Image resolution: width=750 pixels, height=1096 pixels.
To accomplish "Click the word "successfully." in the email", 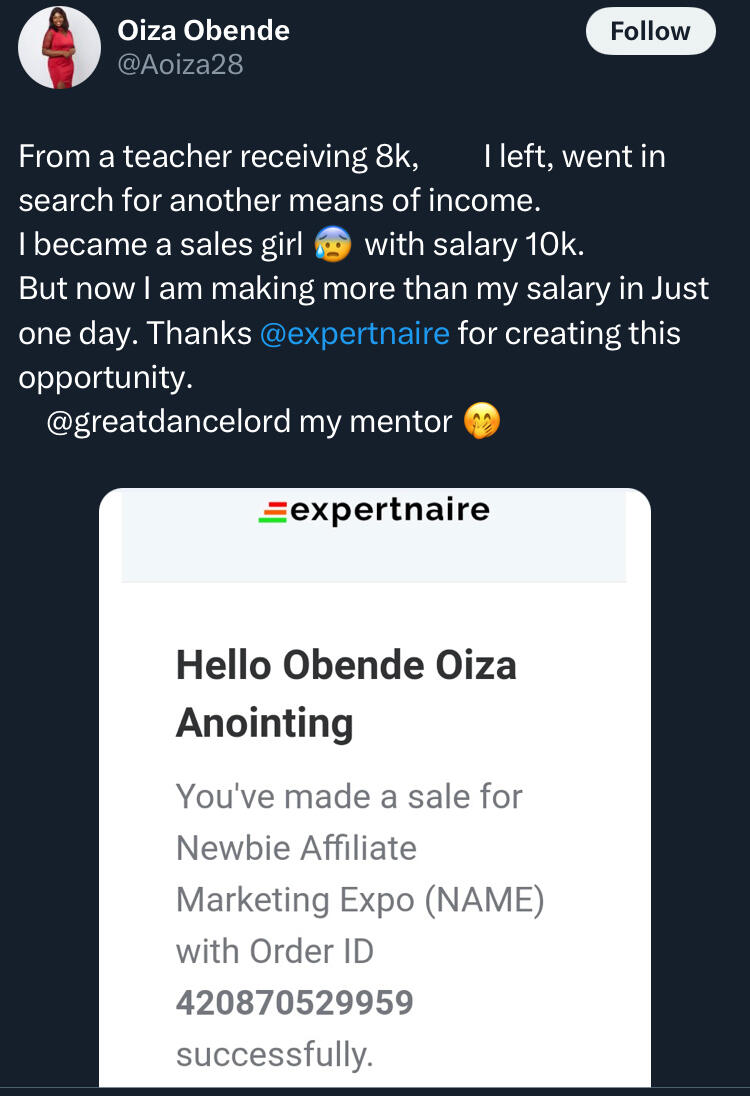I will 274,1055.
